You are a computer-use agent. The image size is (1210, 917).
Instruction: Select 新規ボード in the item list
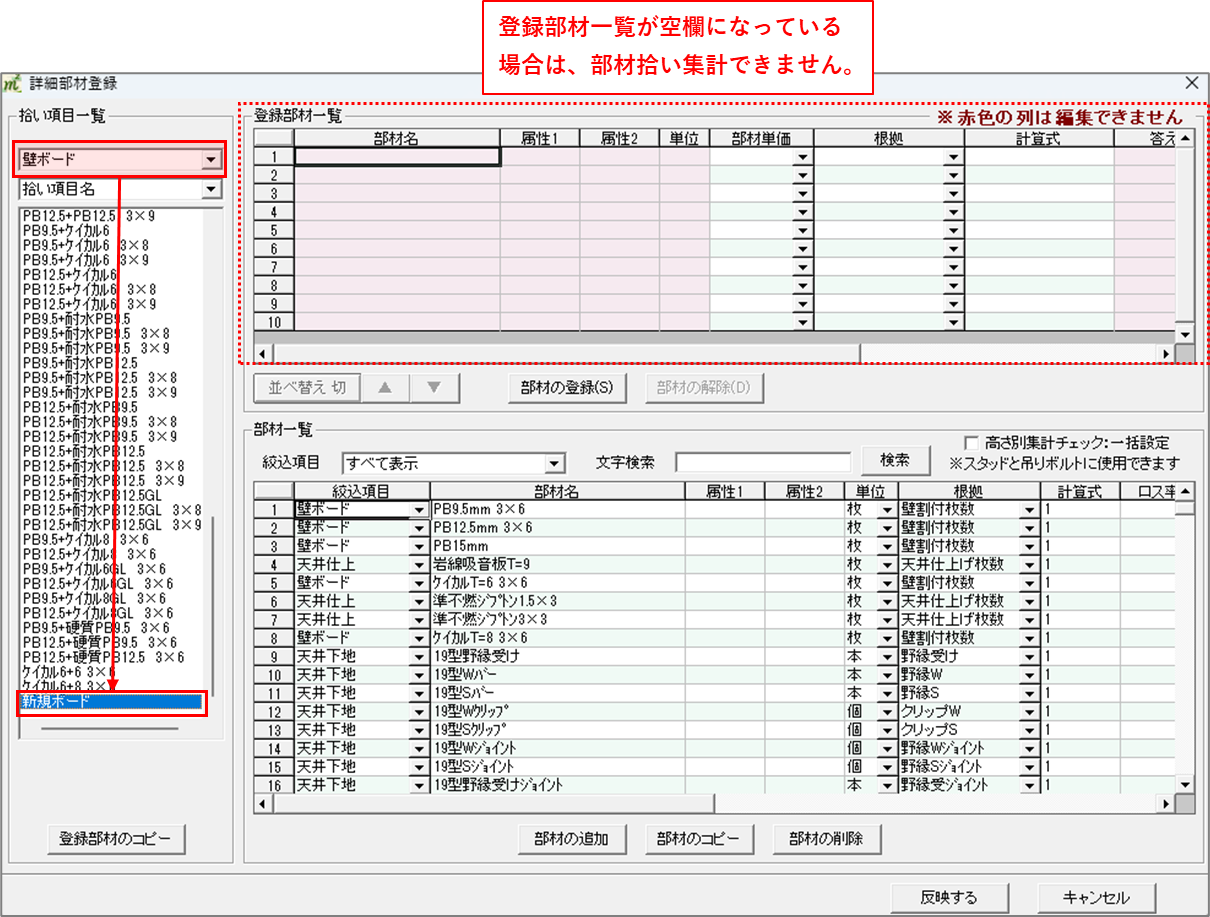pyautogui.click(x=112, y=703)
